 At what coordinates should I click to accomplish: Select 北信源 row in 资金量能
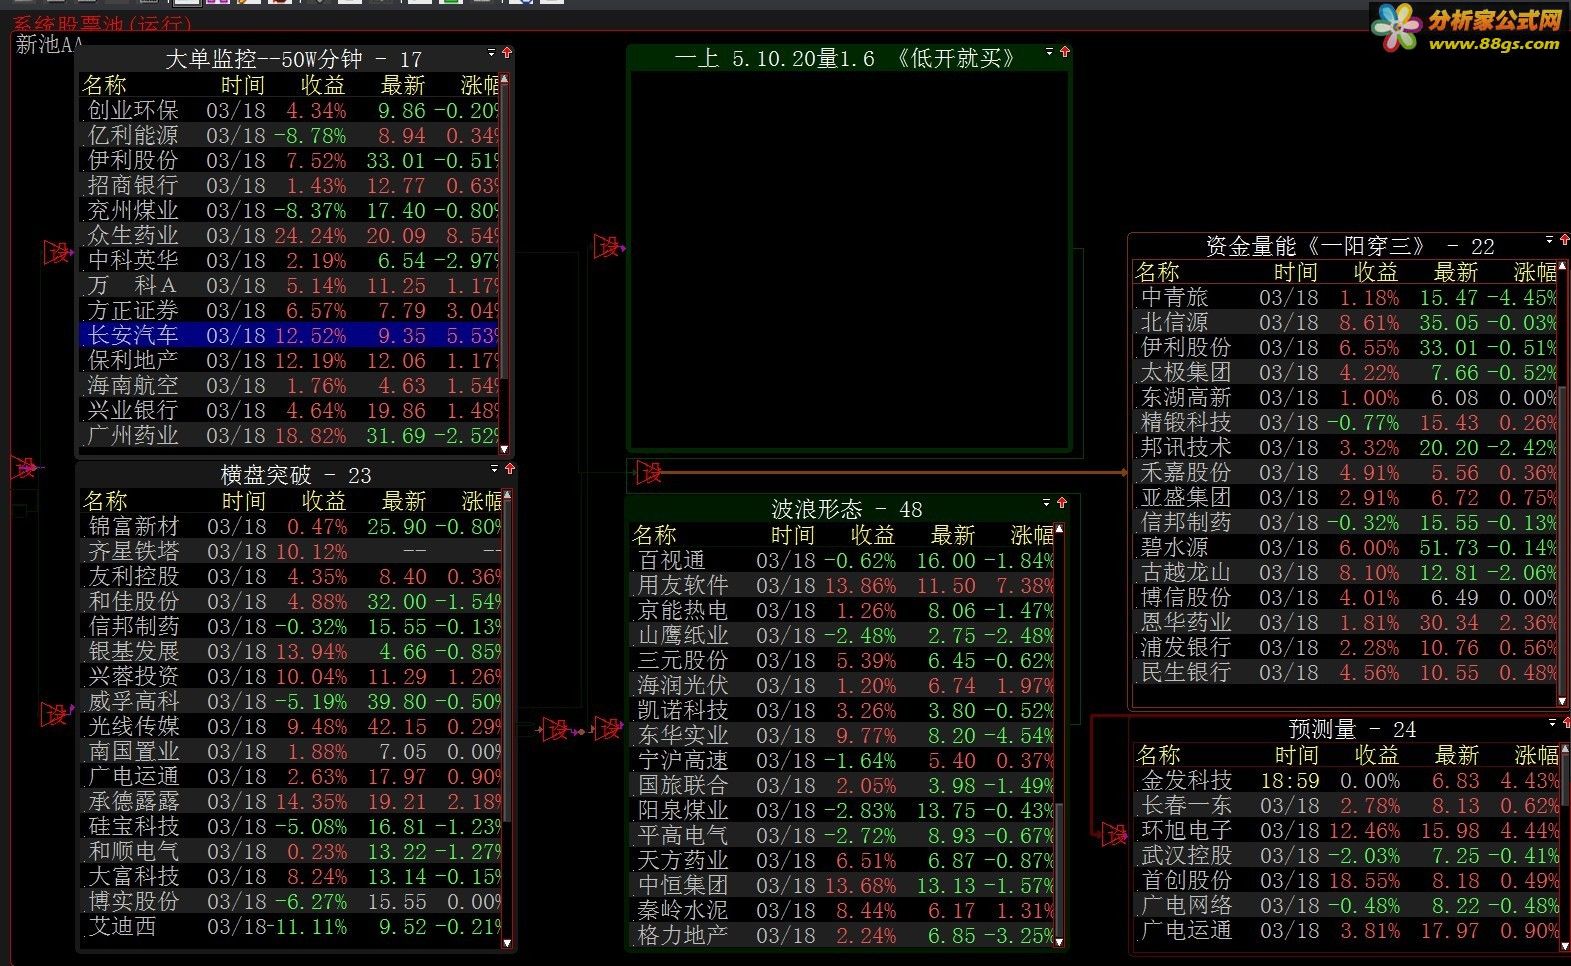[x=1345, y=322]
